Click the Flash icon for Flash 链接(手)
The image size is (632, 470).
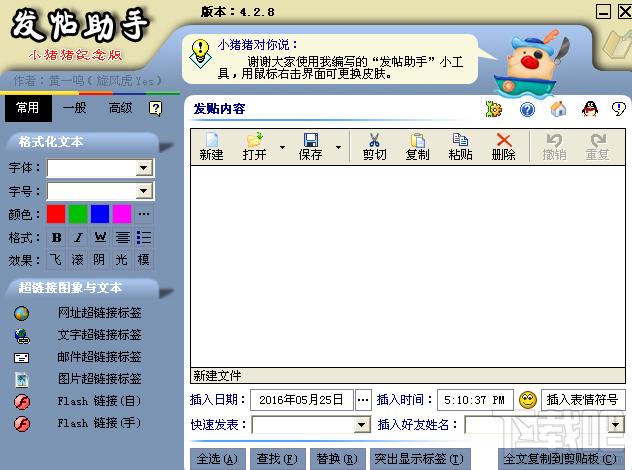pos(22,424)
